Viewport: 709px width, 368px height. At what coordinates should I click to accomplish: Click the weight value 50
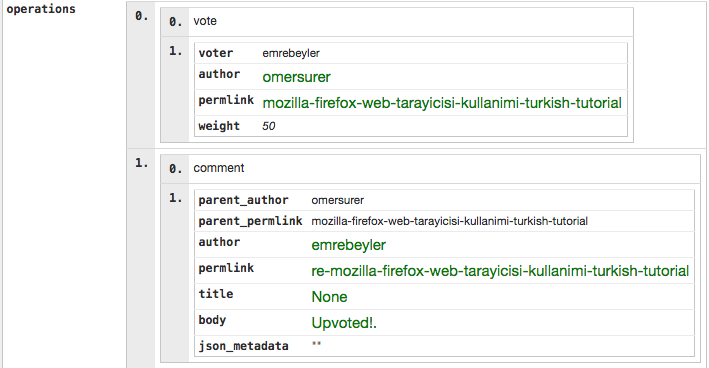(x=269, y=126)
